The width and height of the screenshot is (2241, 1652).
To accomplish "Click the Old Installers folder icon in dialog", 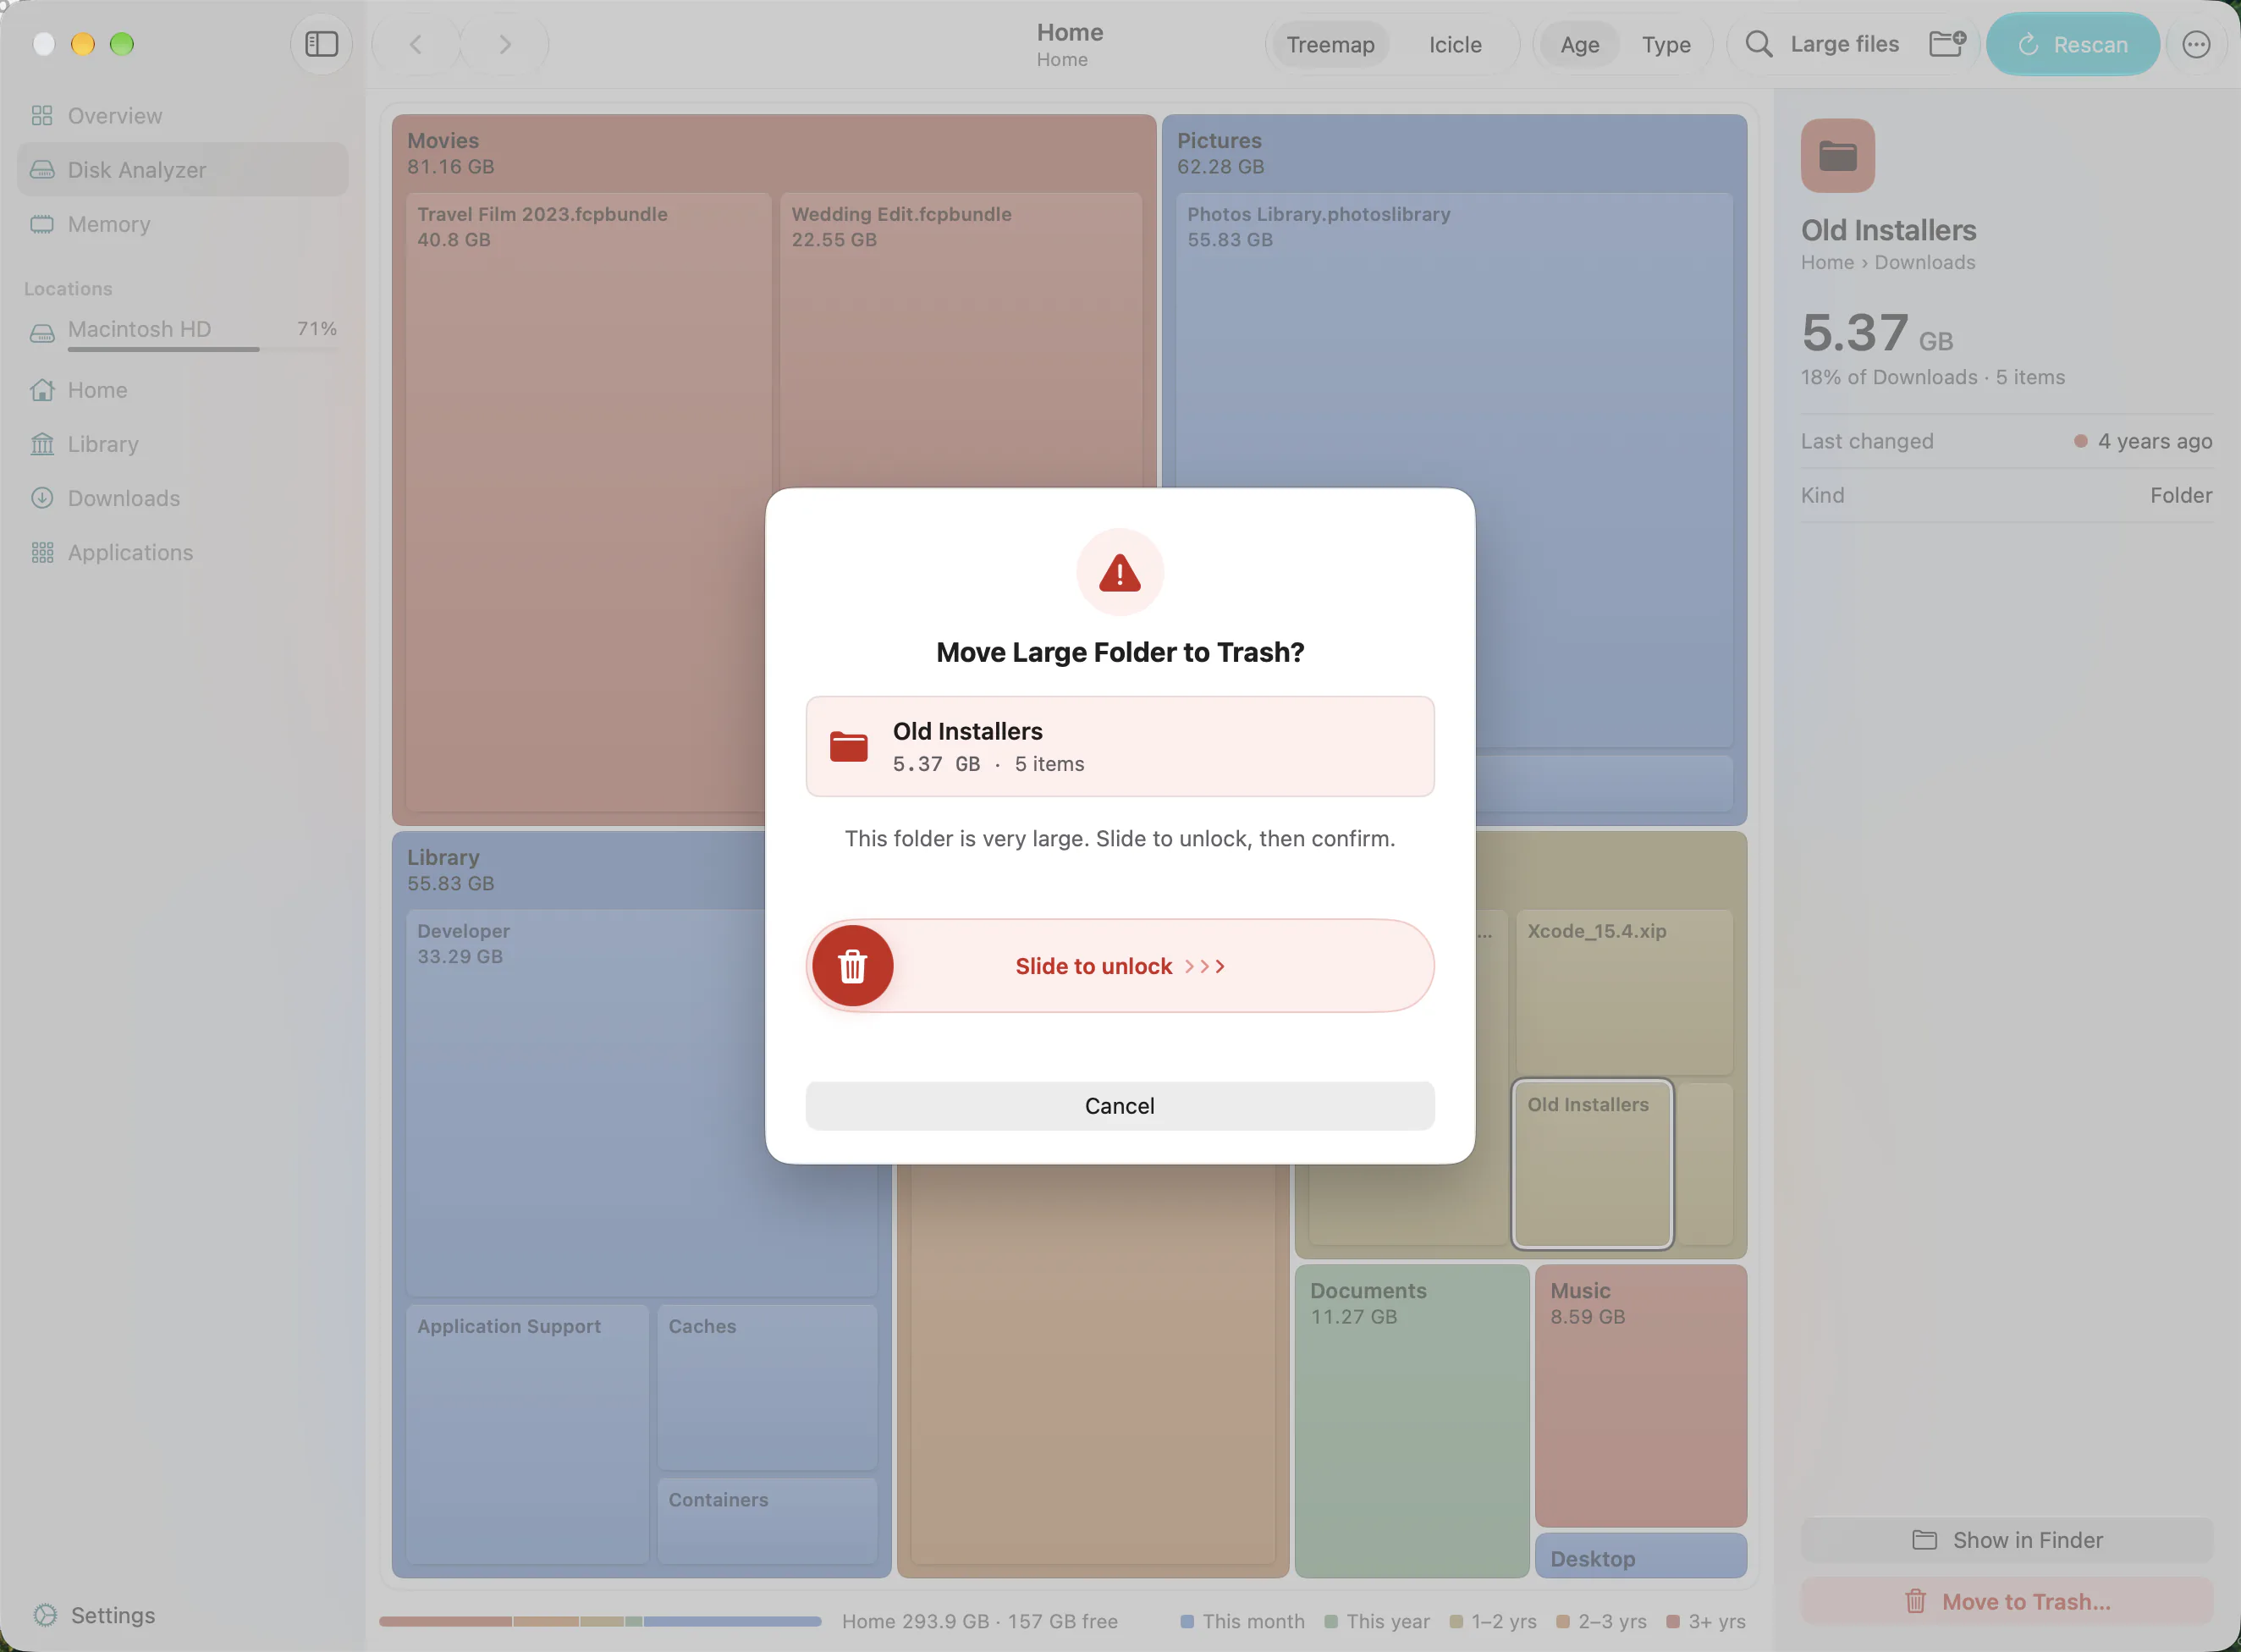I will (848, 747).
